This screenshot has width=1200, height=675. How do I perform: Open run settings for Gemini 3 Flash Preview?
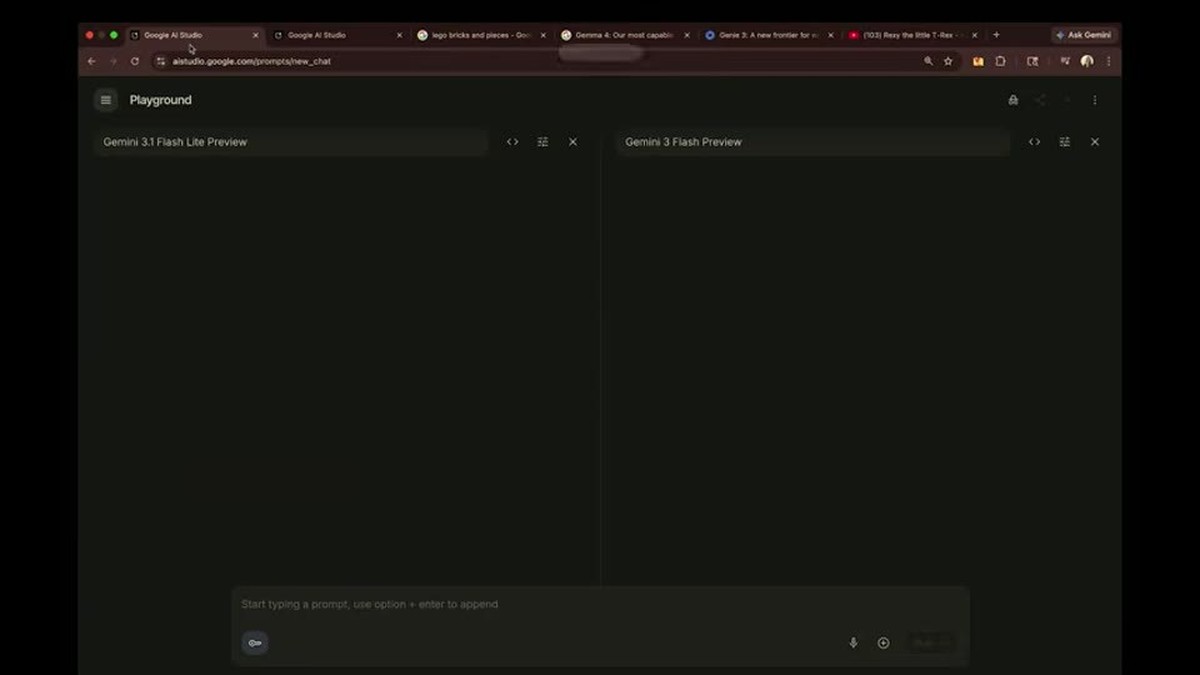[x=1065, y=142]
